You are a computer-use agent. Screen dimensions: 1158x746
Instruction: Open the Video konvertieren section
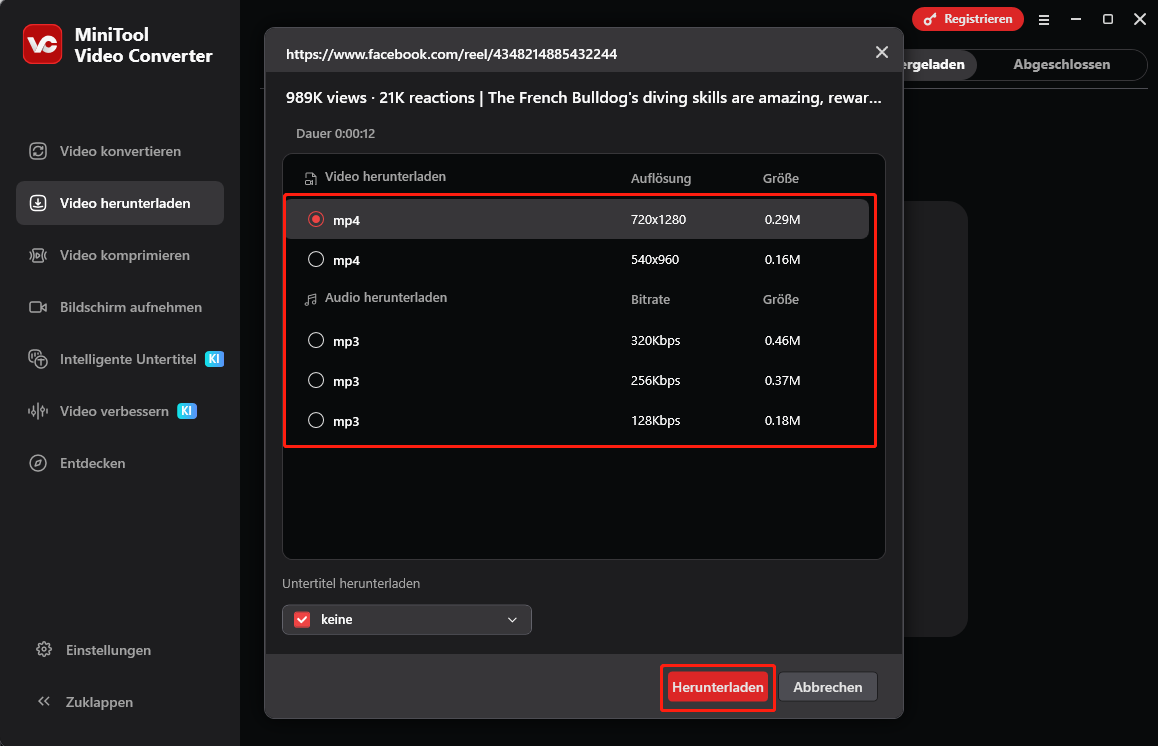point(120,151)
